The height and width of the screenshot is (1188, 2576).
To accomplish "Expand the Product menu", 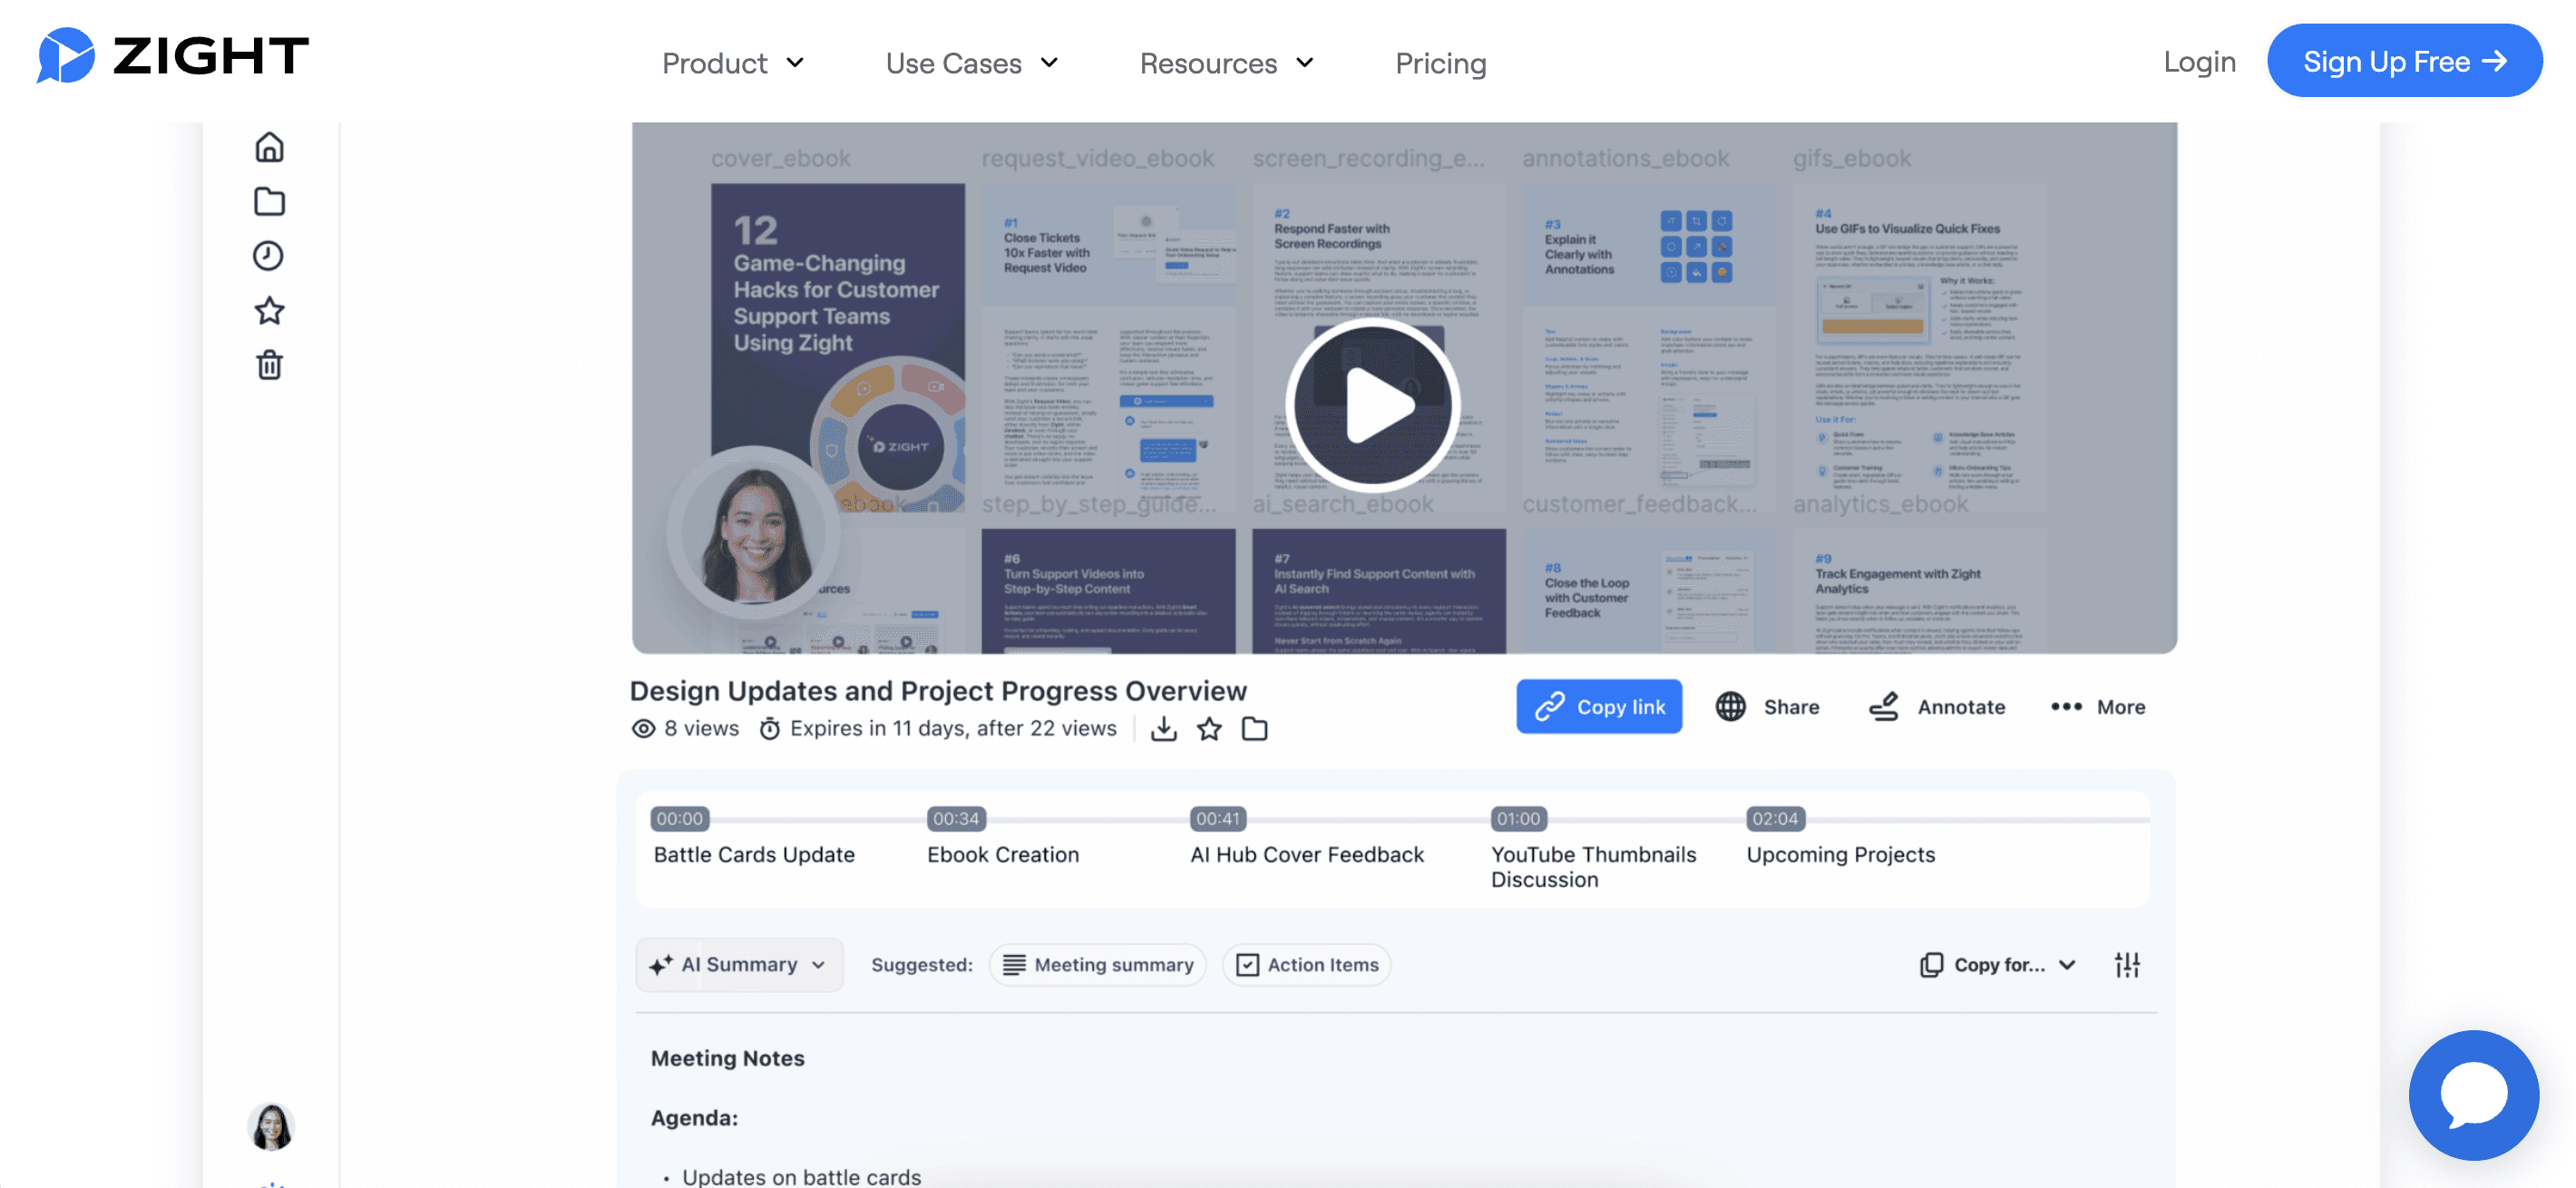I will pos(733,63).
